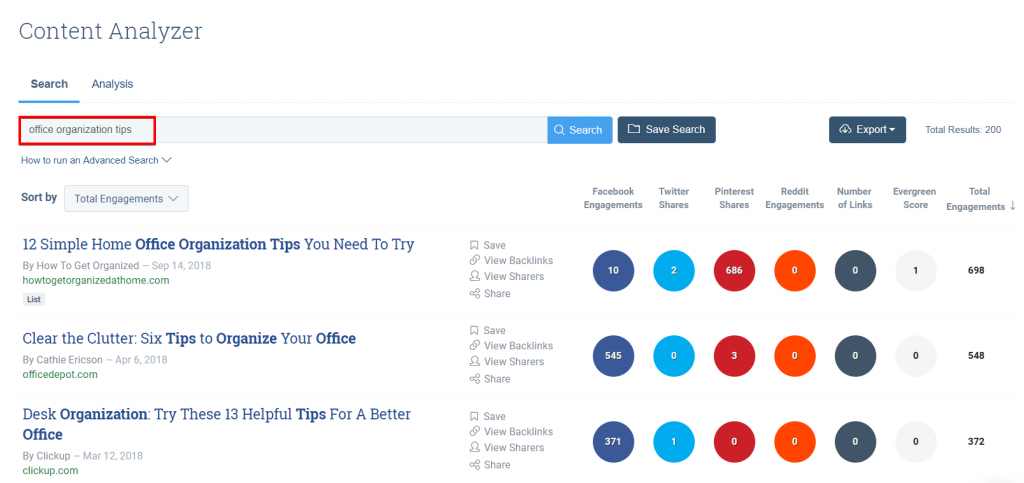Screen dimensions: 1024x483
Task: Switch to the Analysis tab
Action: (112, 84)
